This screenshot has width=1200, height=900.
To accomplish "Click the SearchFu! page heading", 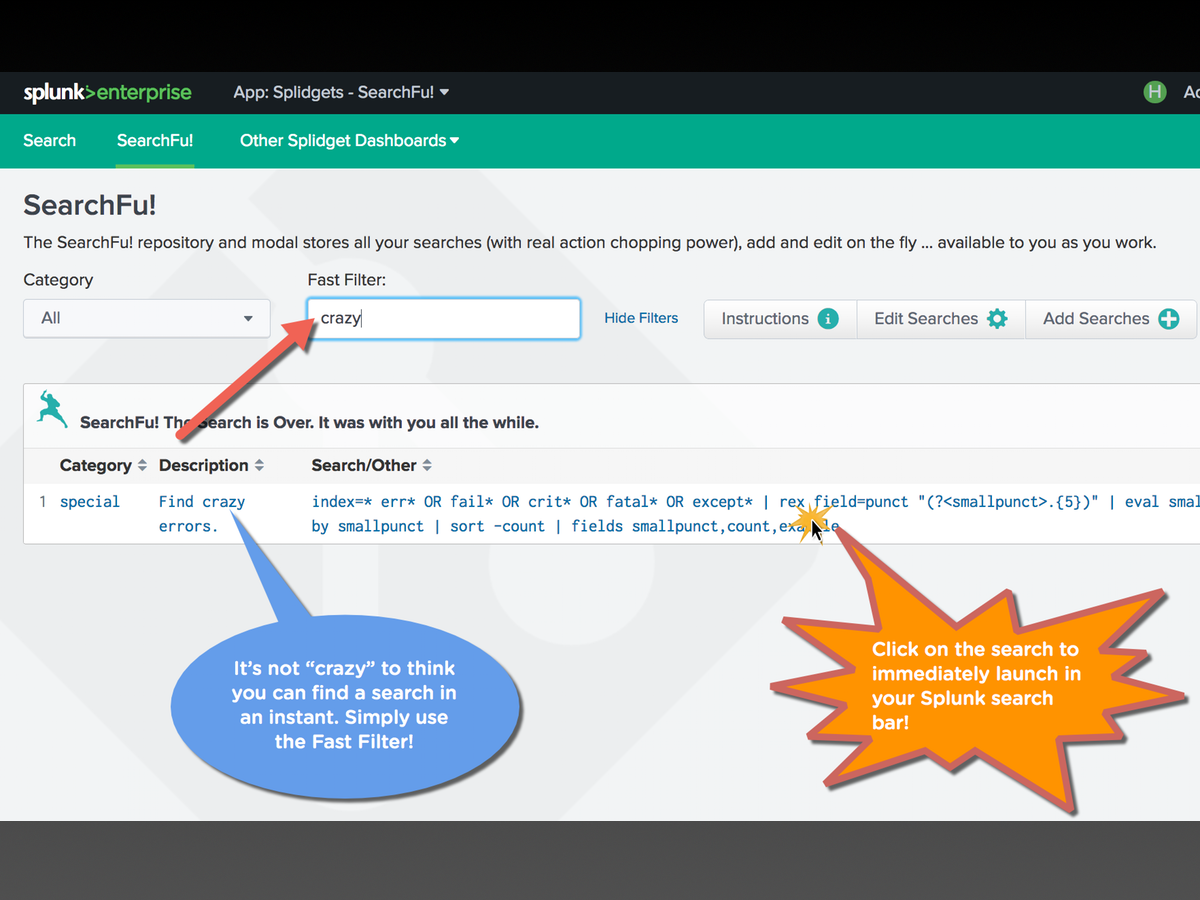I will click(x=90, y=206).
